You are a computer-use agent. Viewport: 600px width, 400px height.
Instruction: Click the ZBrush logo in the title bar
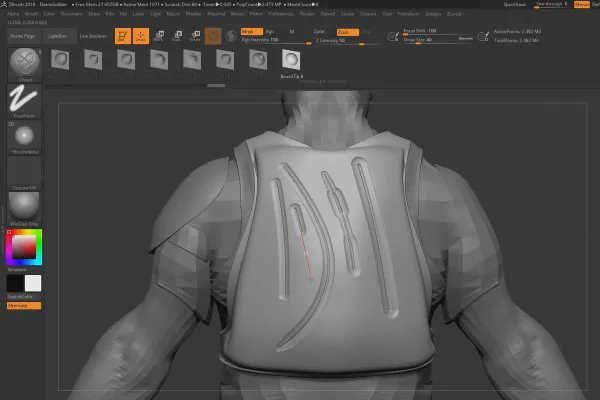pyautogui.click(x=3, y=4)
